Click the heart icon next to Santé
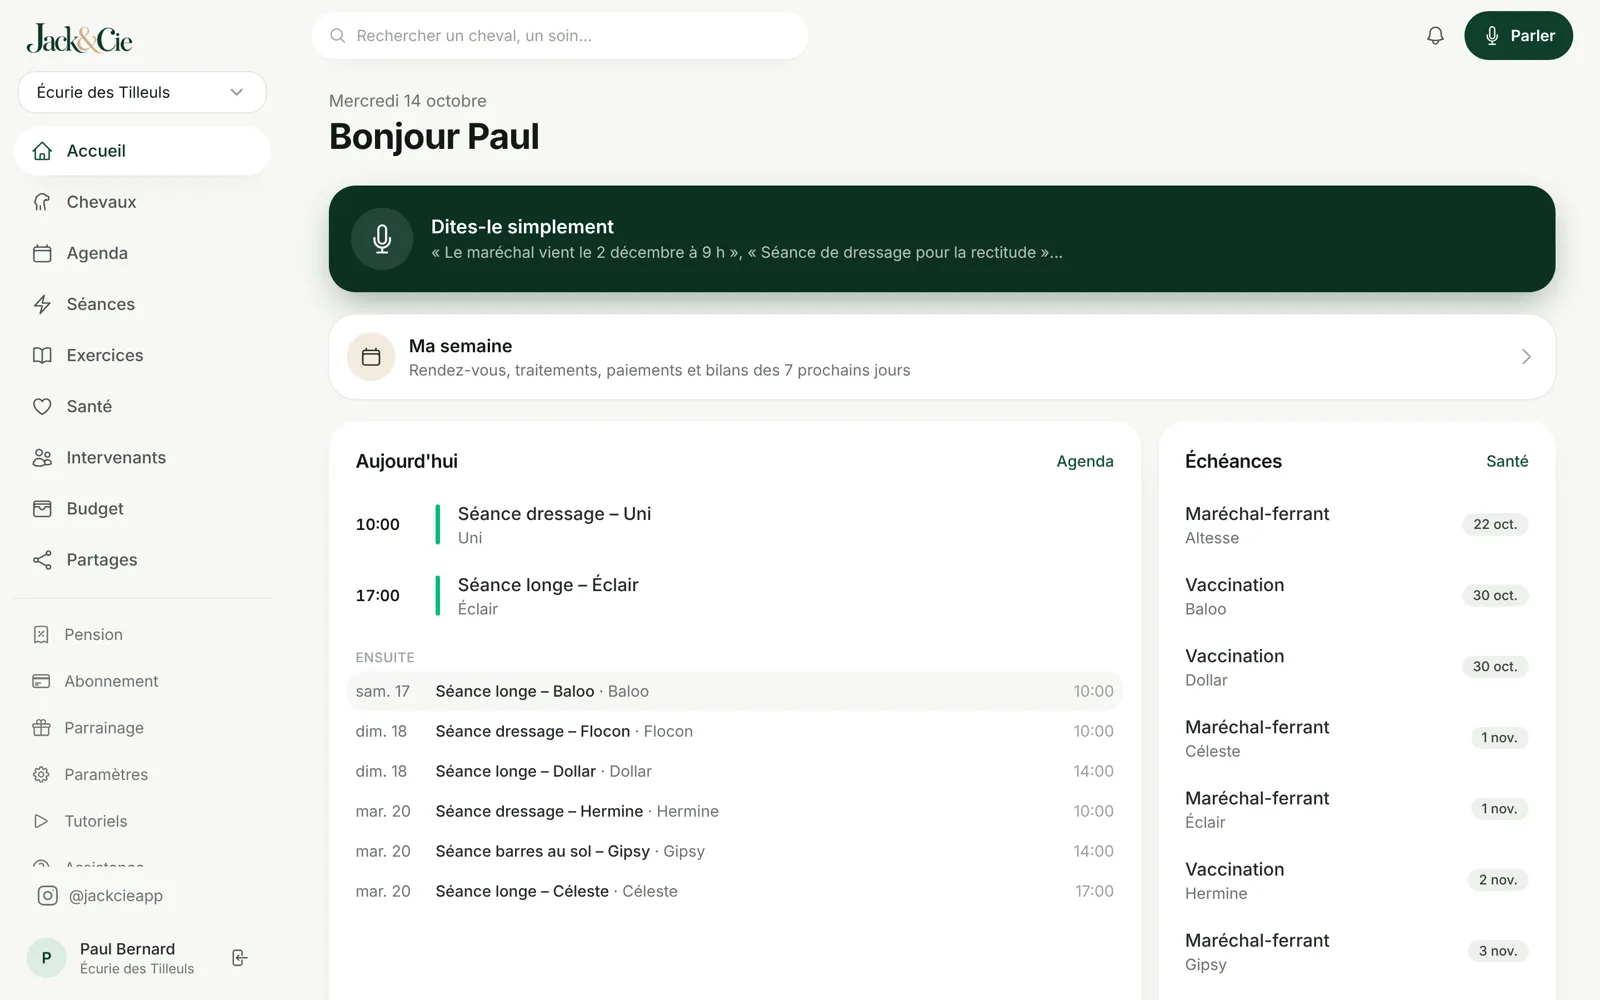This screenshot has width=1600, height=1000. click(x=42, y=406)
